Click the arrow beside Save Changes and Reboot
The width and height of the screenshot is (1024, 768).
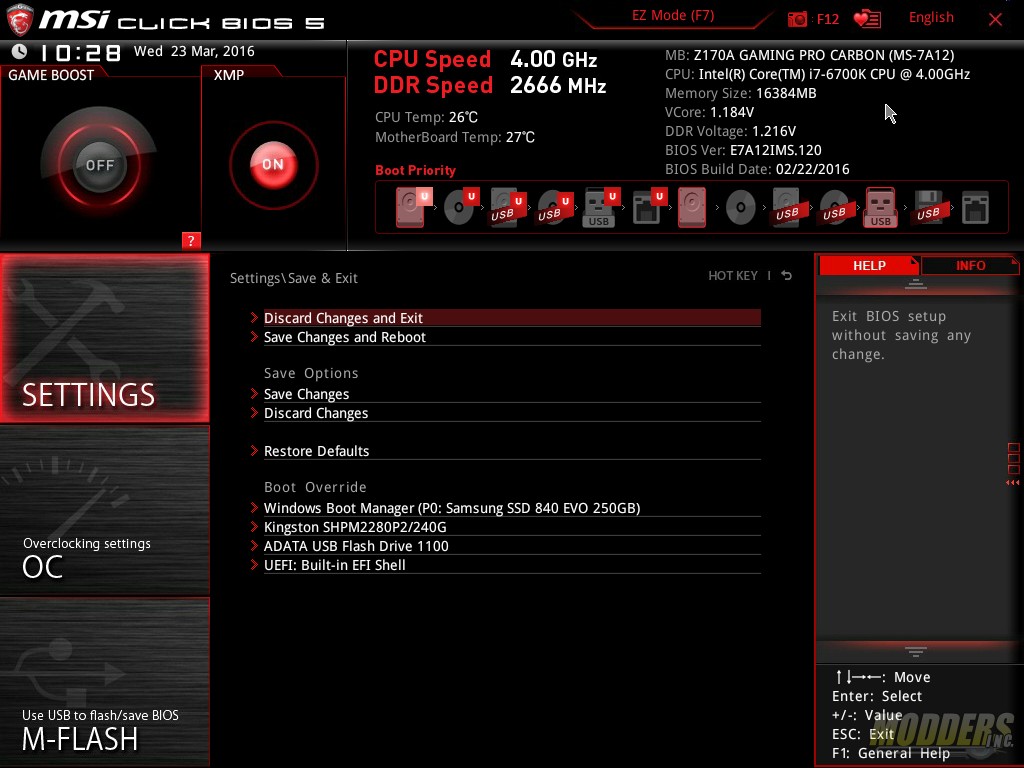[x=254, y=336]
